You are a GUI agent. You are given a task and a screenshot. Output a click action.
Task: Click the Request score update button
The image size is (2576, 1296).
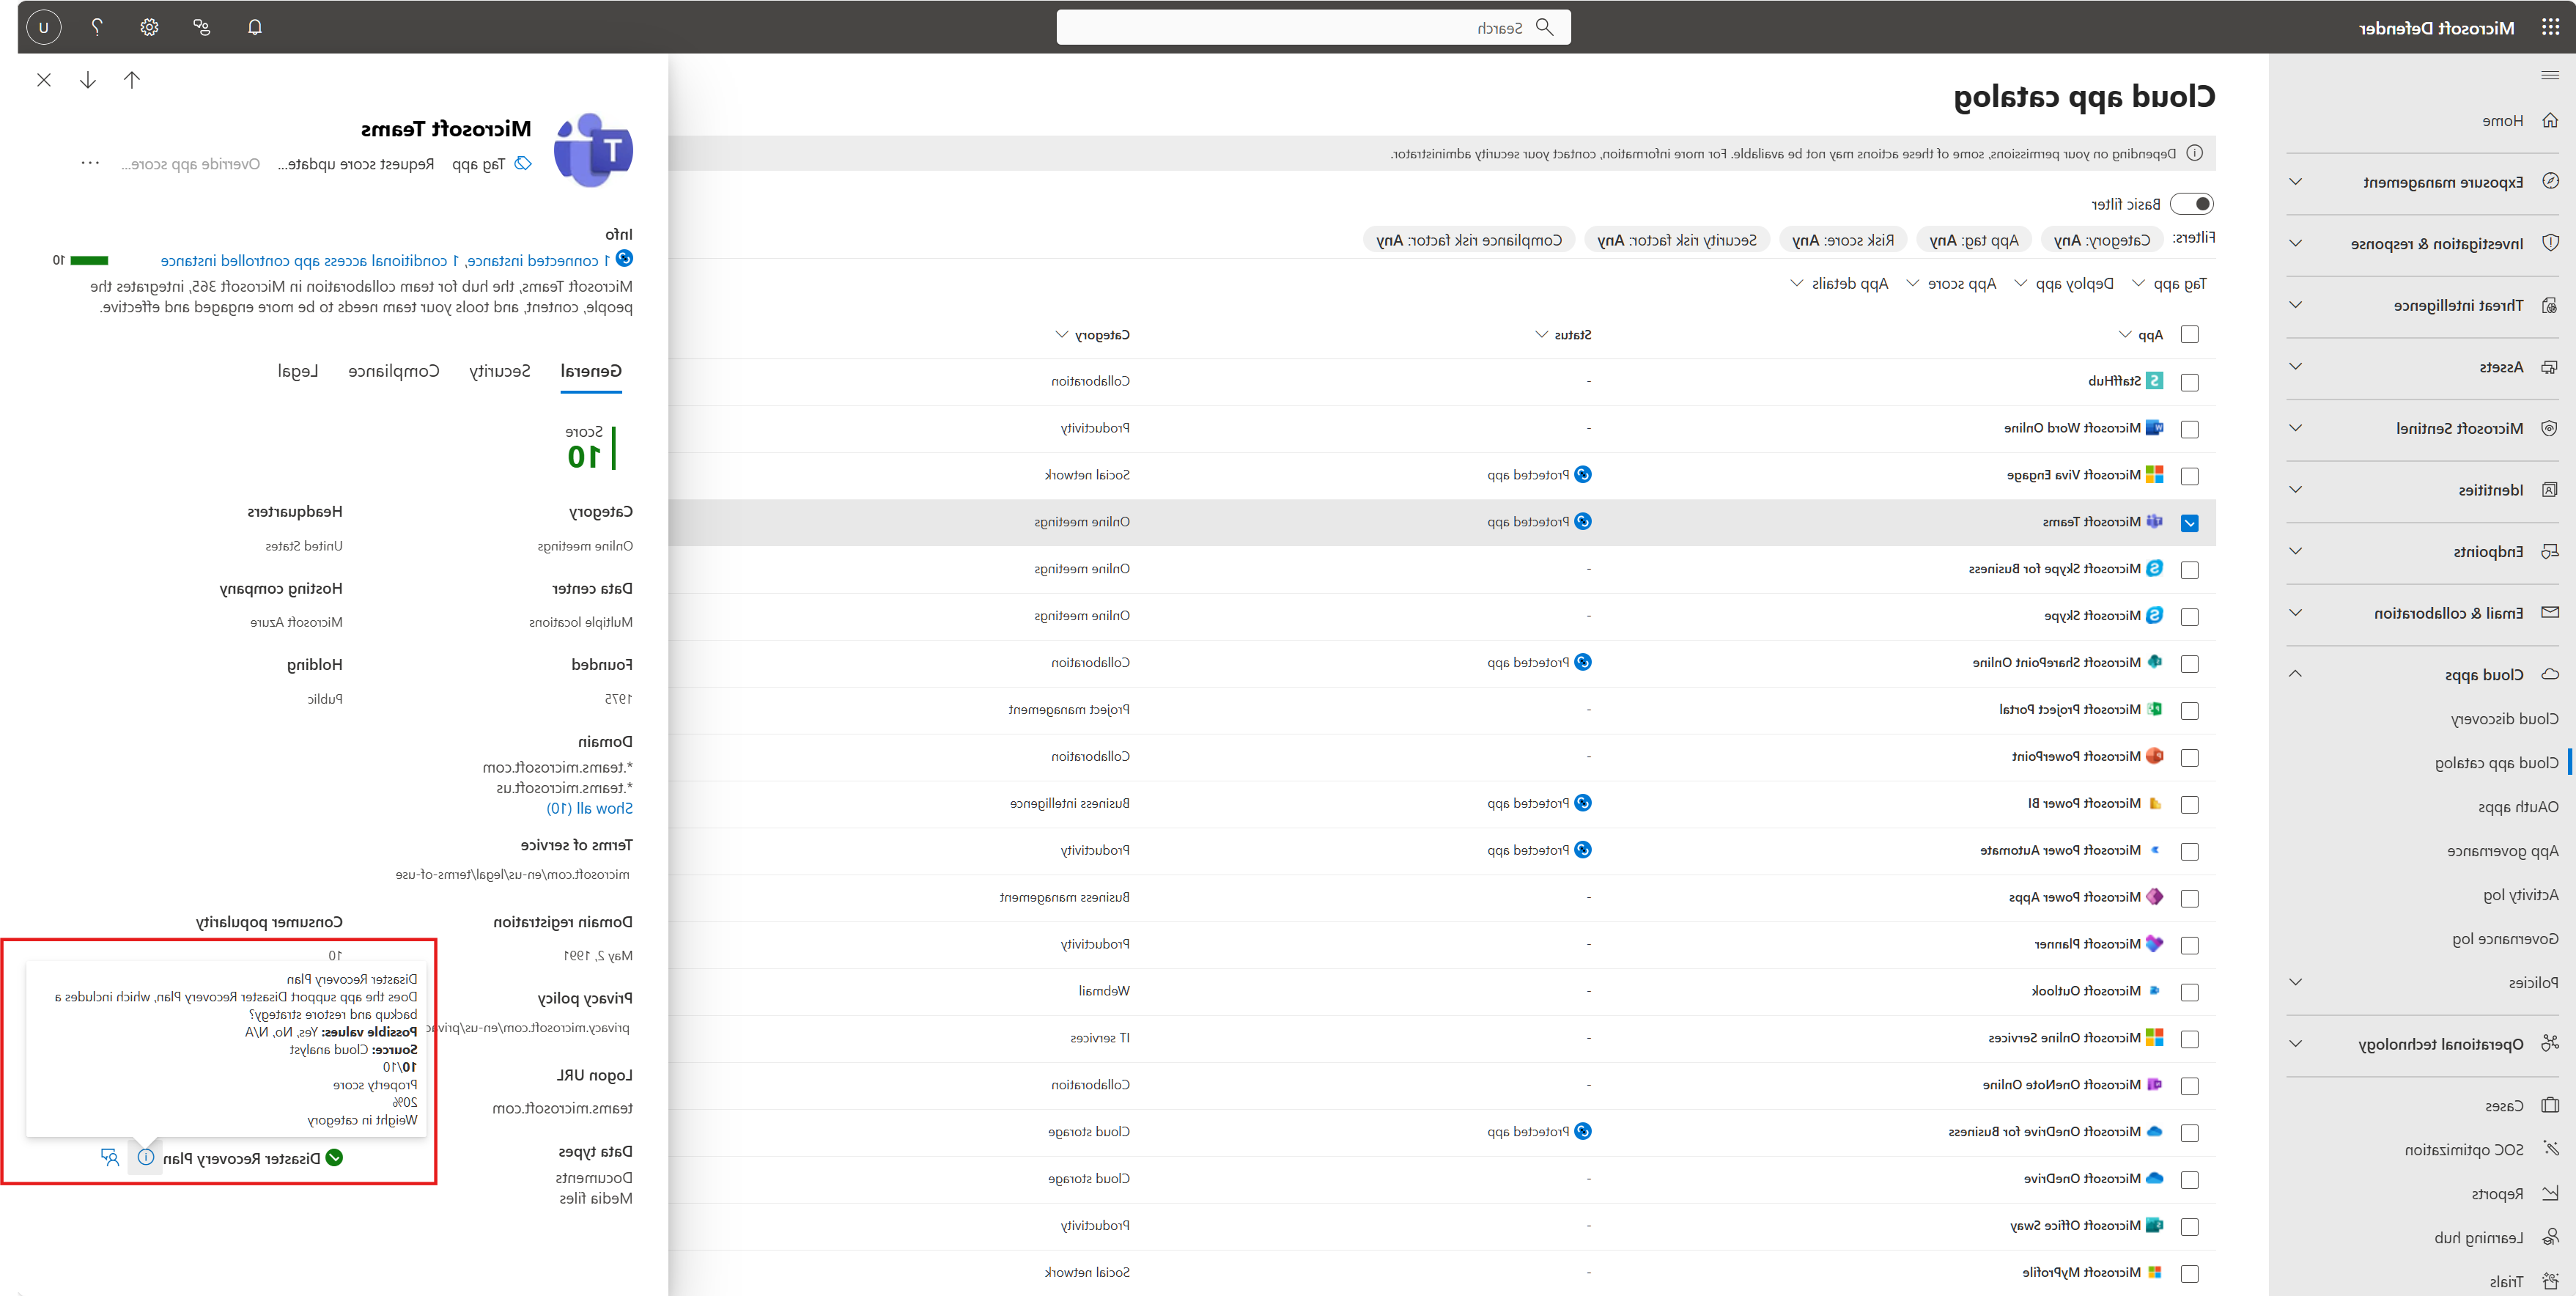coord(356,164)
